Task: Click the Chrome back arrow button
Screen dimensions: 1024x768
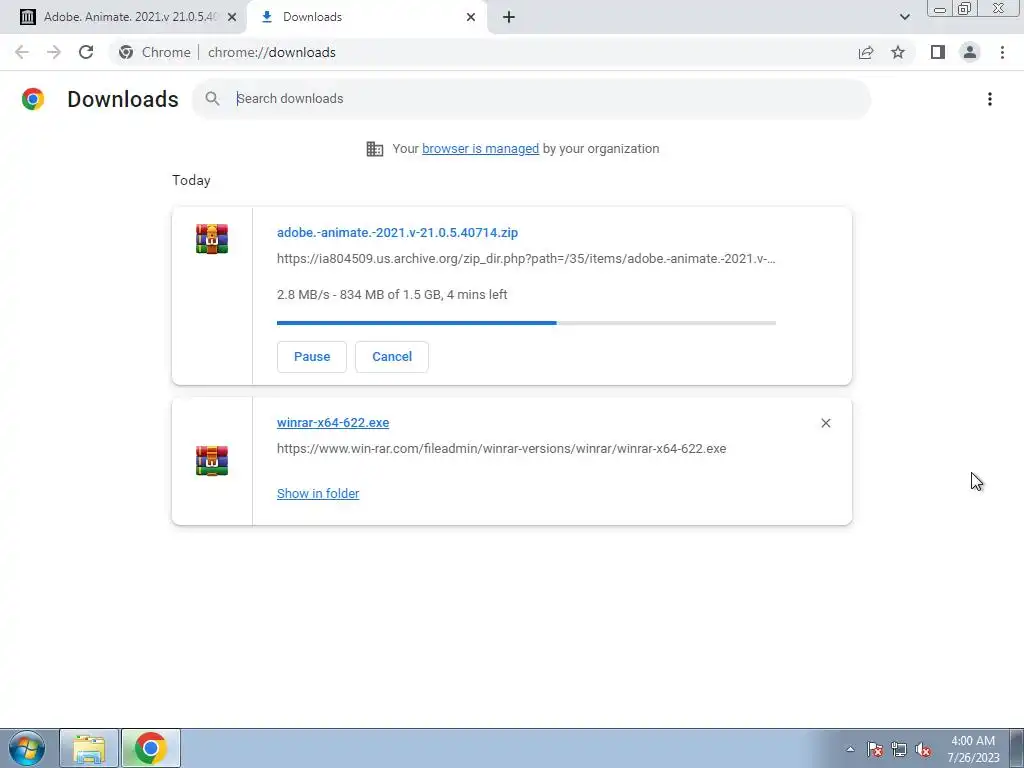Action: tap(22, 52)
